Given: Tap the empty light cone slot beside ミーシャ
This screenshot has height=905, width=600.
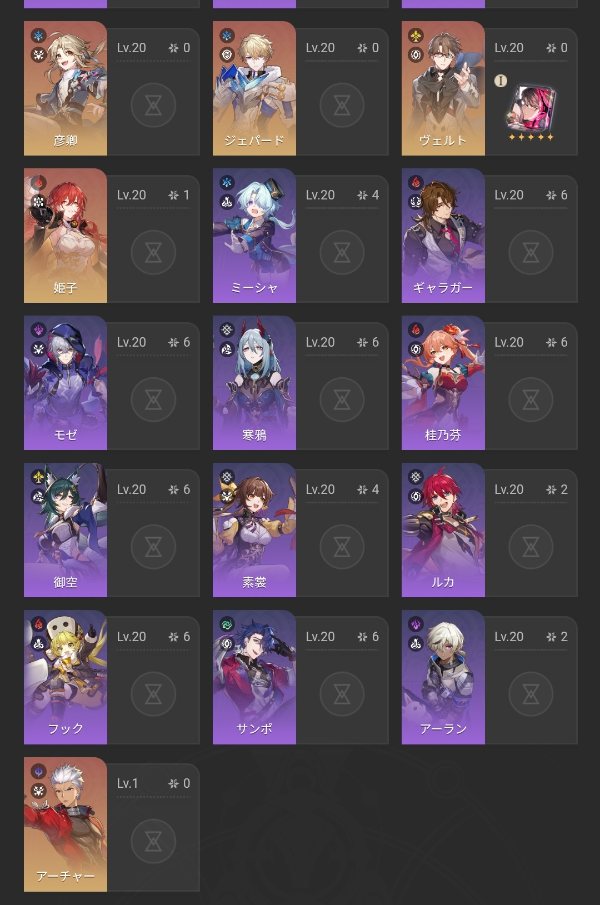Looking at the screenshot, I should point(342,252).
